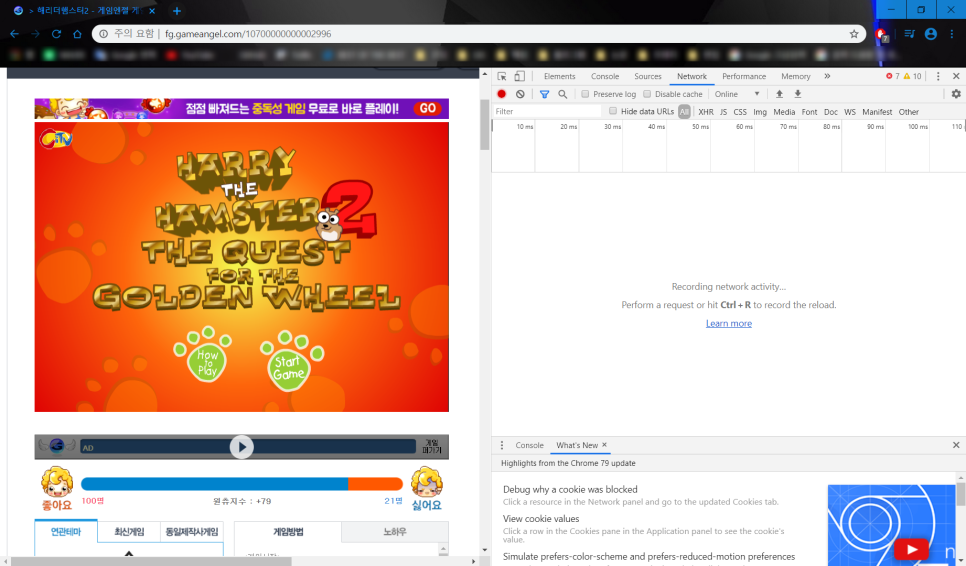Filter requests by Img
The height and width of the screenshot is (566, 966).
click(760, 112)
